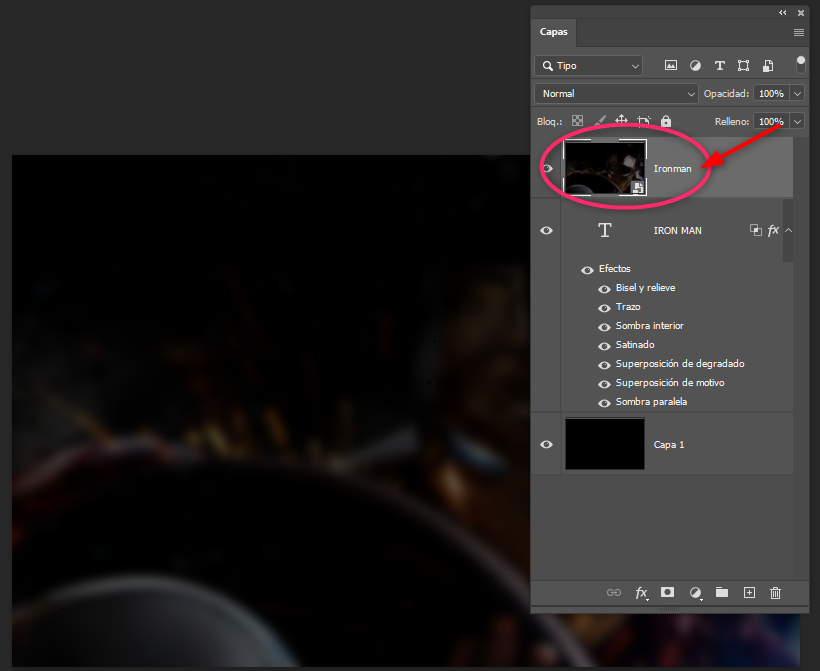
Task: Filter layers by type layers icon
Action: [720, 65]
